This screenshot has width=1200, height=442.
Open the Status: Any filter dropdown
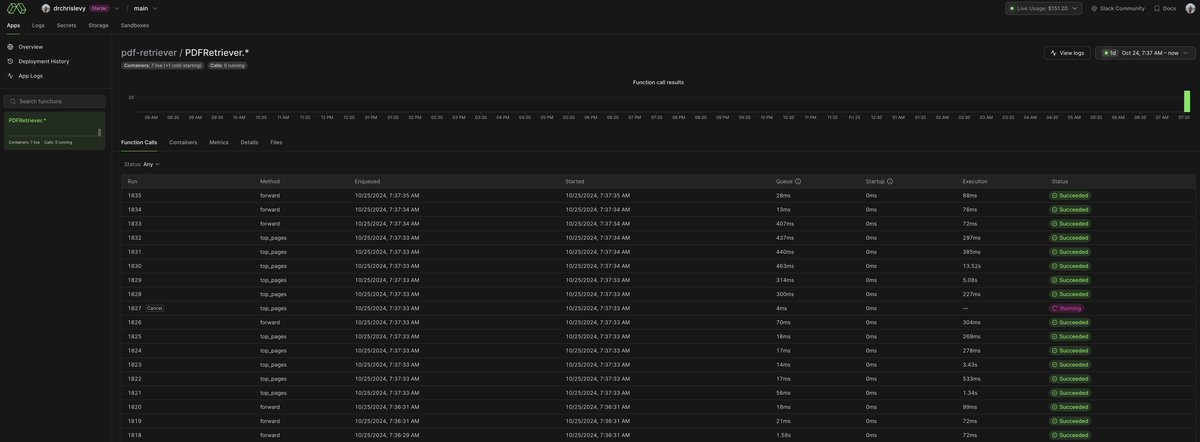tap(142, 164)
